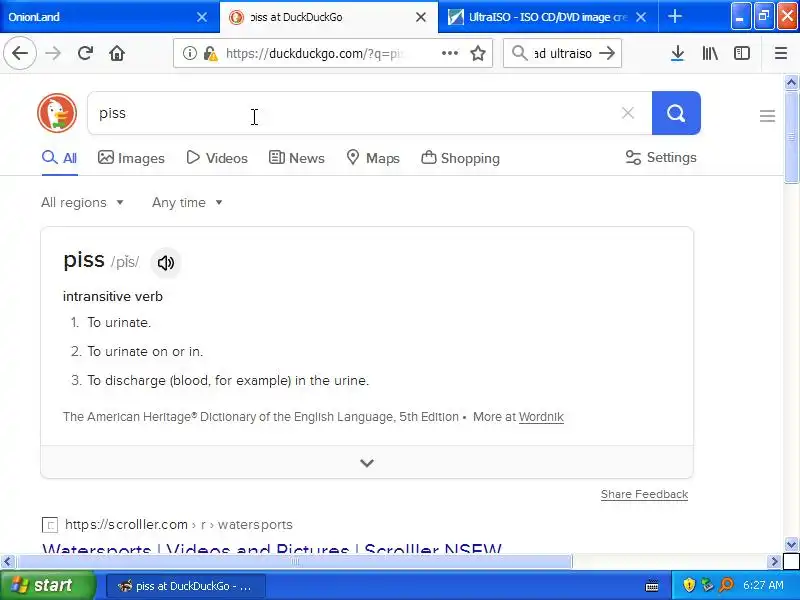Image resolution: width=800 pixels, height=600 pixels.
Task: Open the library icon
Action: click(710, 53)
